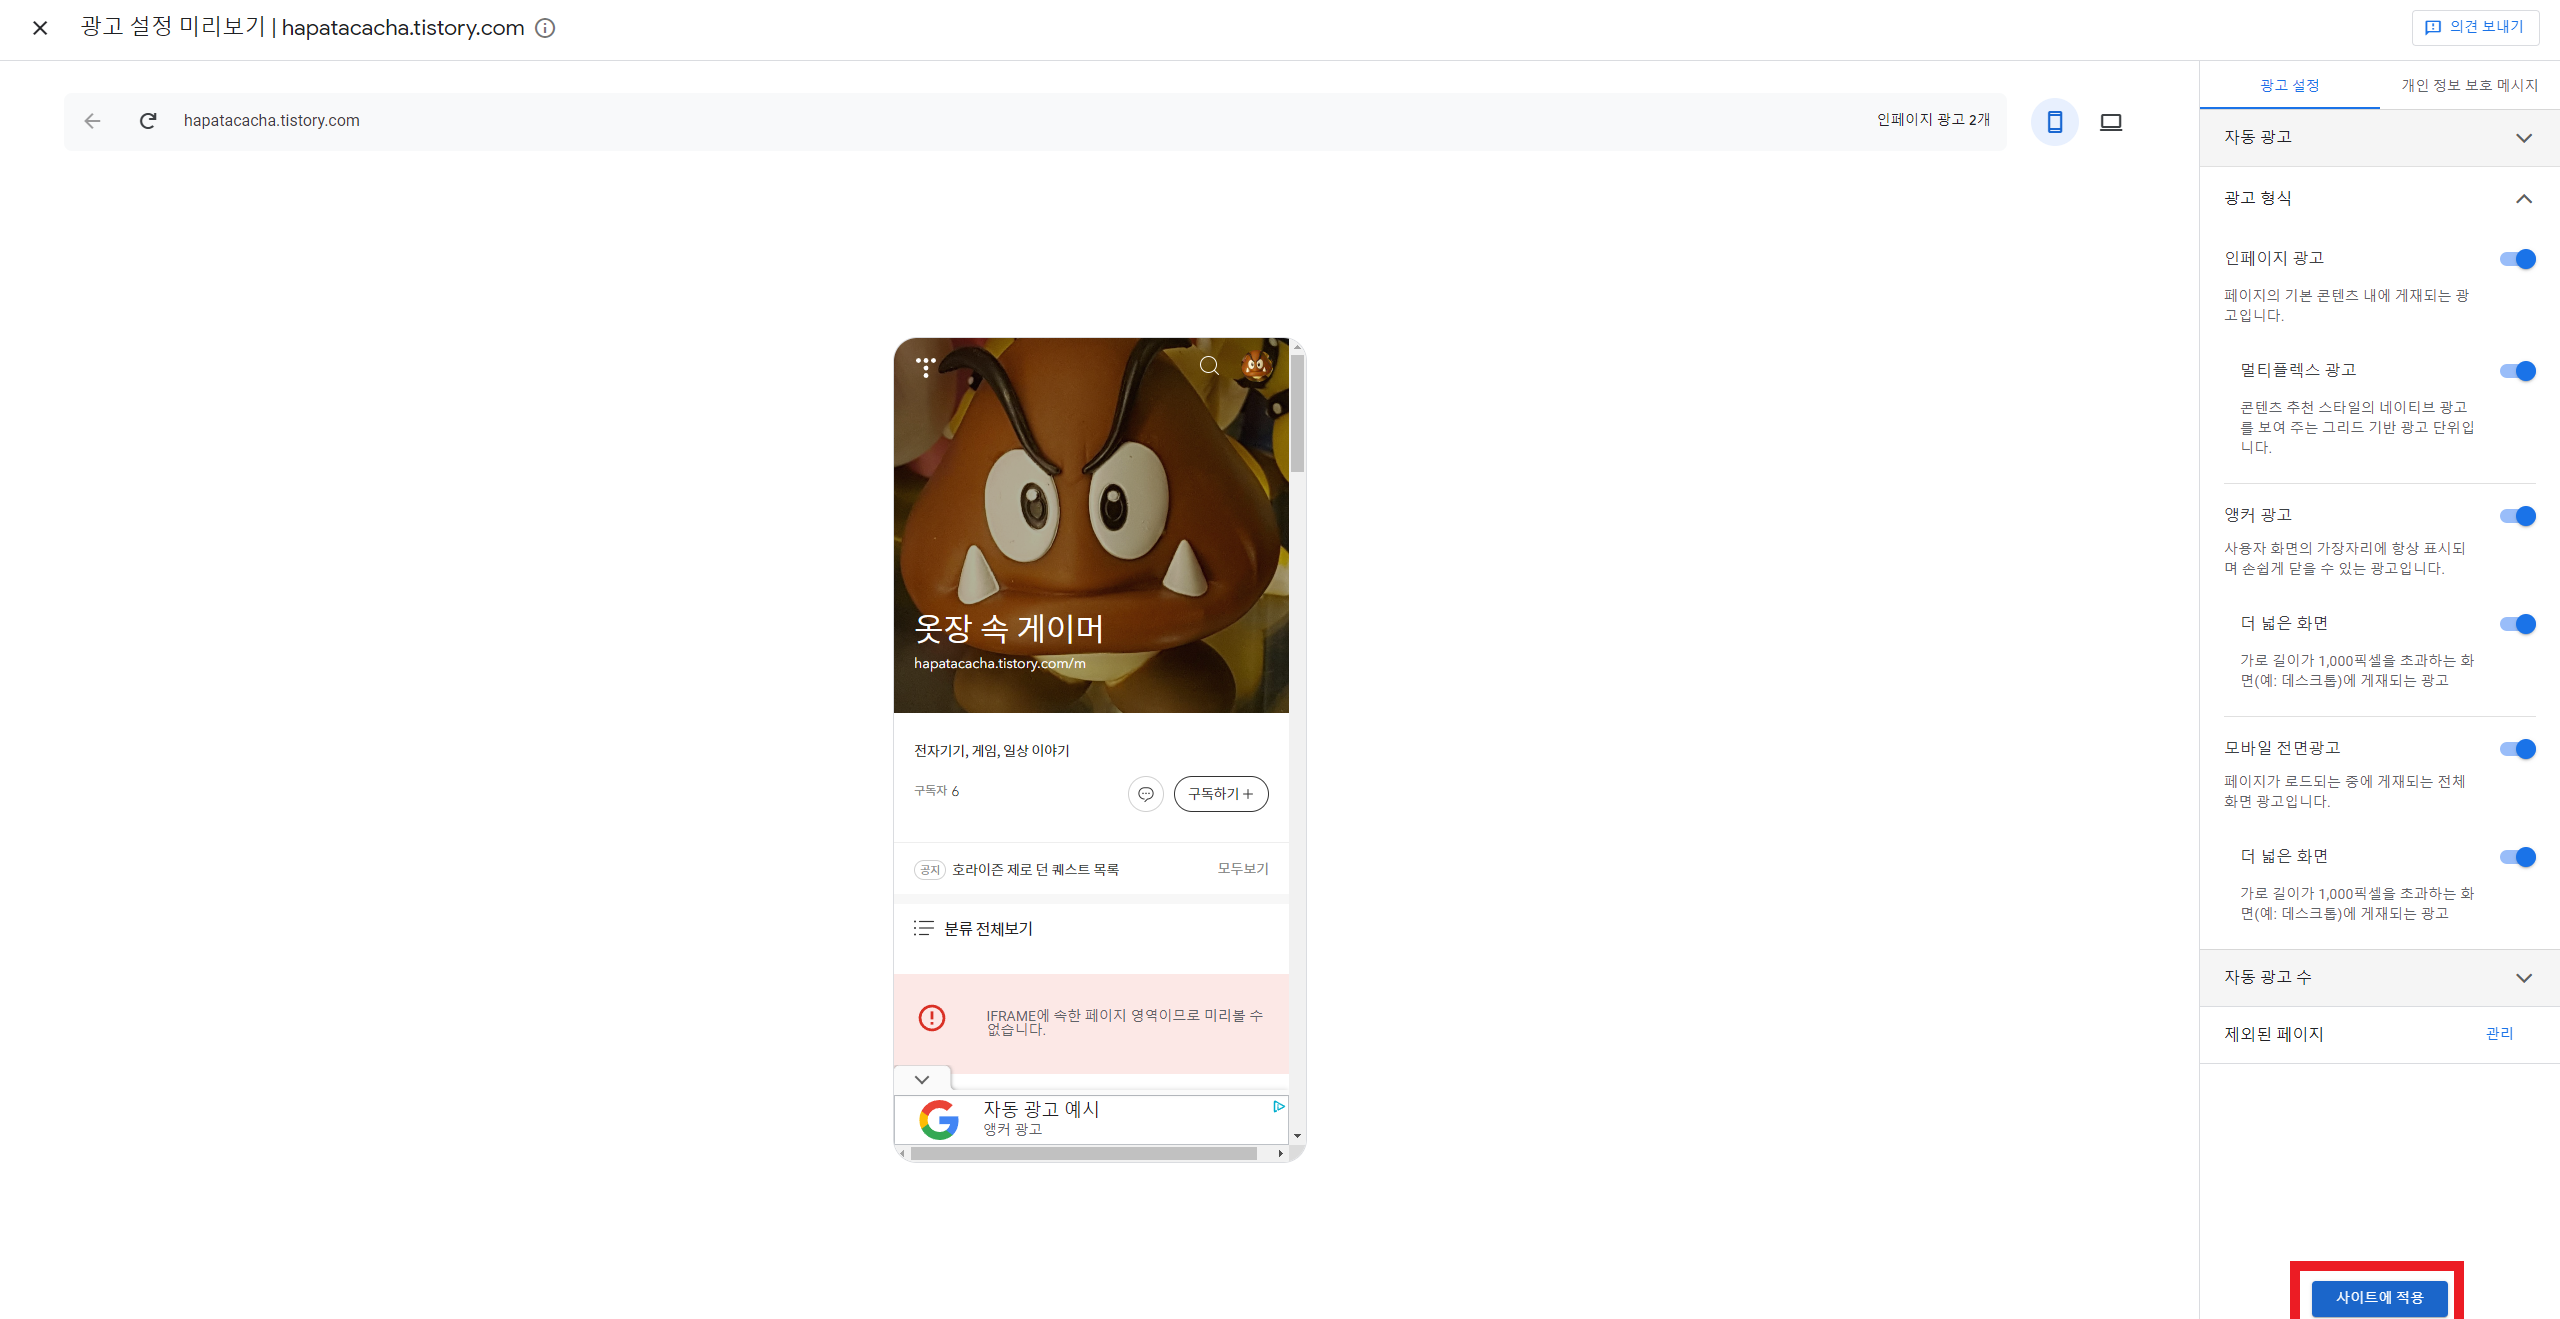Open the Goomba profile avatar
Viewport: 2560px width, 1319px height.
pos(1255,366)
